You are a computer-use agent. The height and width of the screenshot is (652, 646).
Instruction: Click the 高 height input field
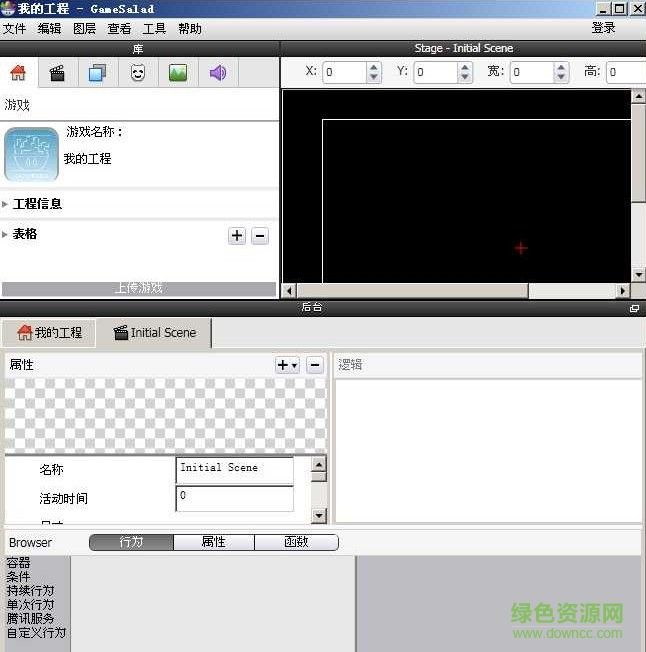(626, 72)
